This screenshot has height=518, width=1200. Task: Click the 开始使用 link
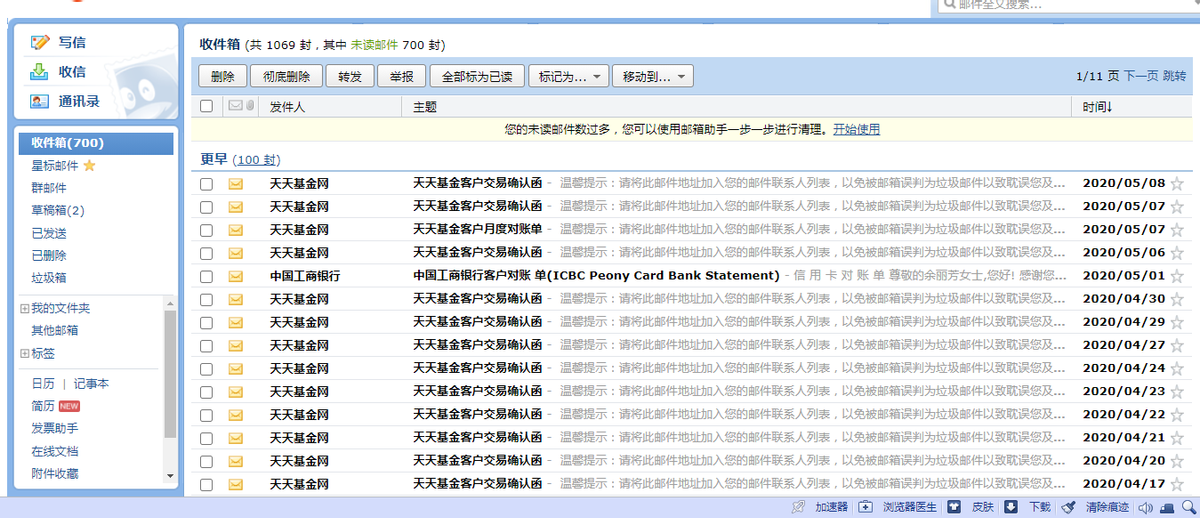[x=856, y=130]
